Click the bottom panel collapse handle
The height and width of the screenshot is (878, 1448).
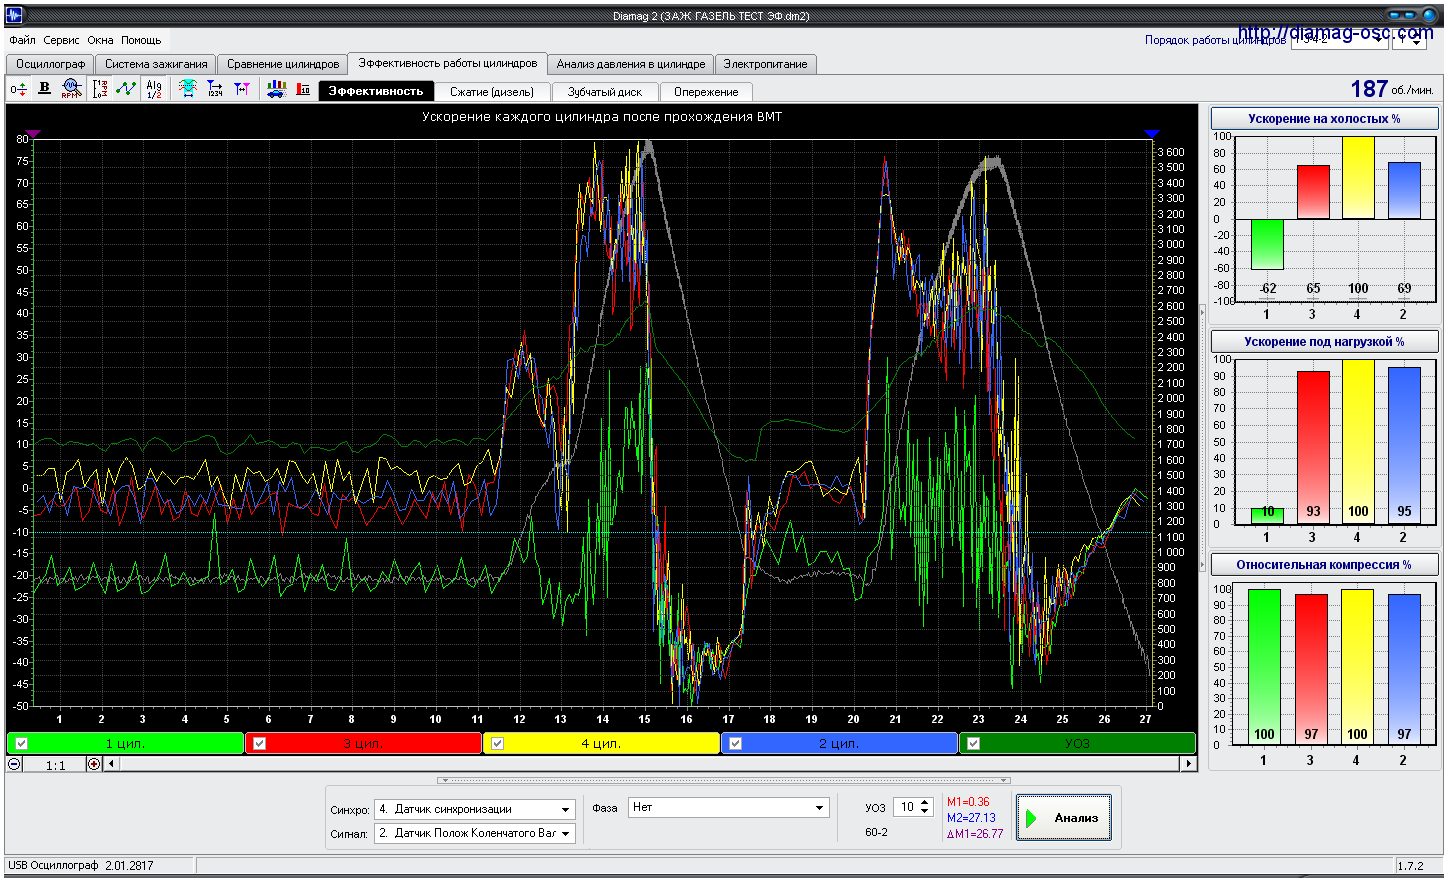(724, 780)
